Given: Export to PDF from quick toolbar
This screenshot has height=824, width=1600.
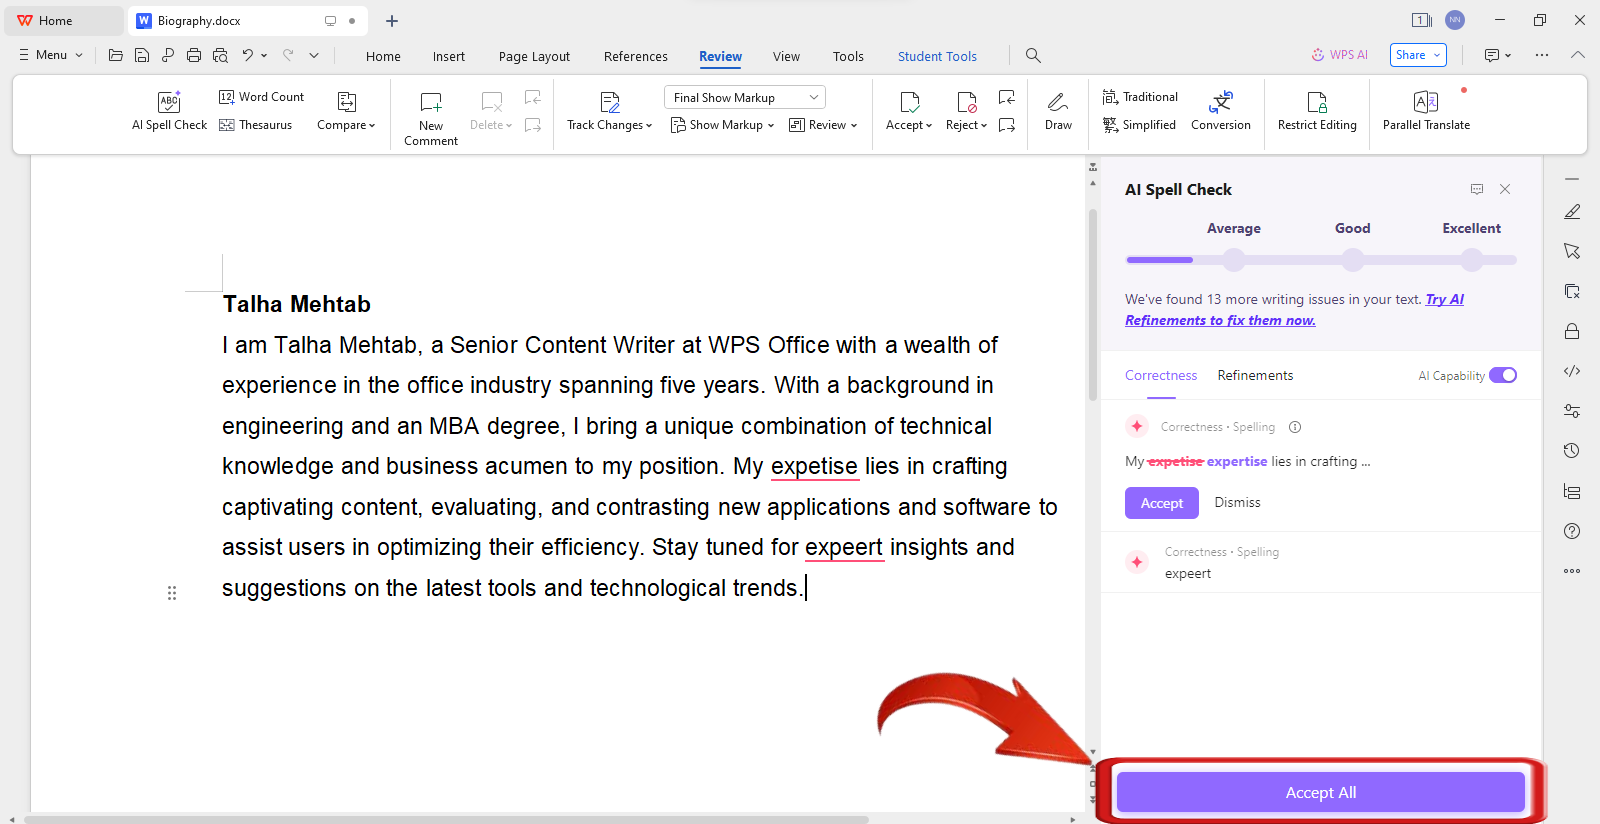Looking at the screenshot, I should click(x=168, y=56).
